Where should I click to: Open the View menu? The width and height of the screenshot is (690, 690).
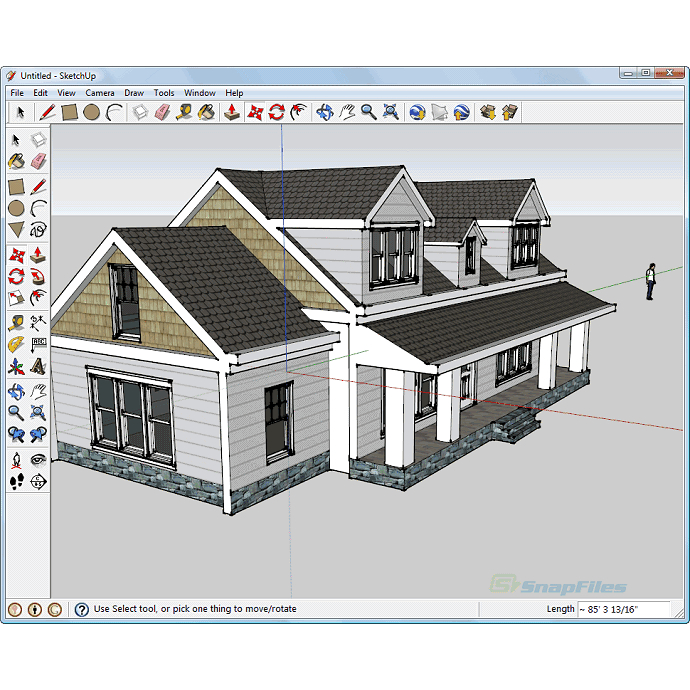click(x=66, y=93)
